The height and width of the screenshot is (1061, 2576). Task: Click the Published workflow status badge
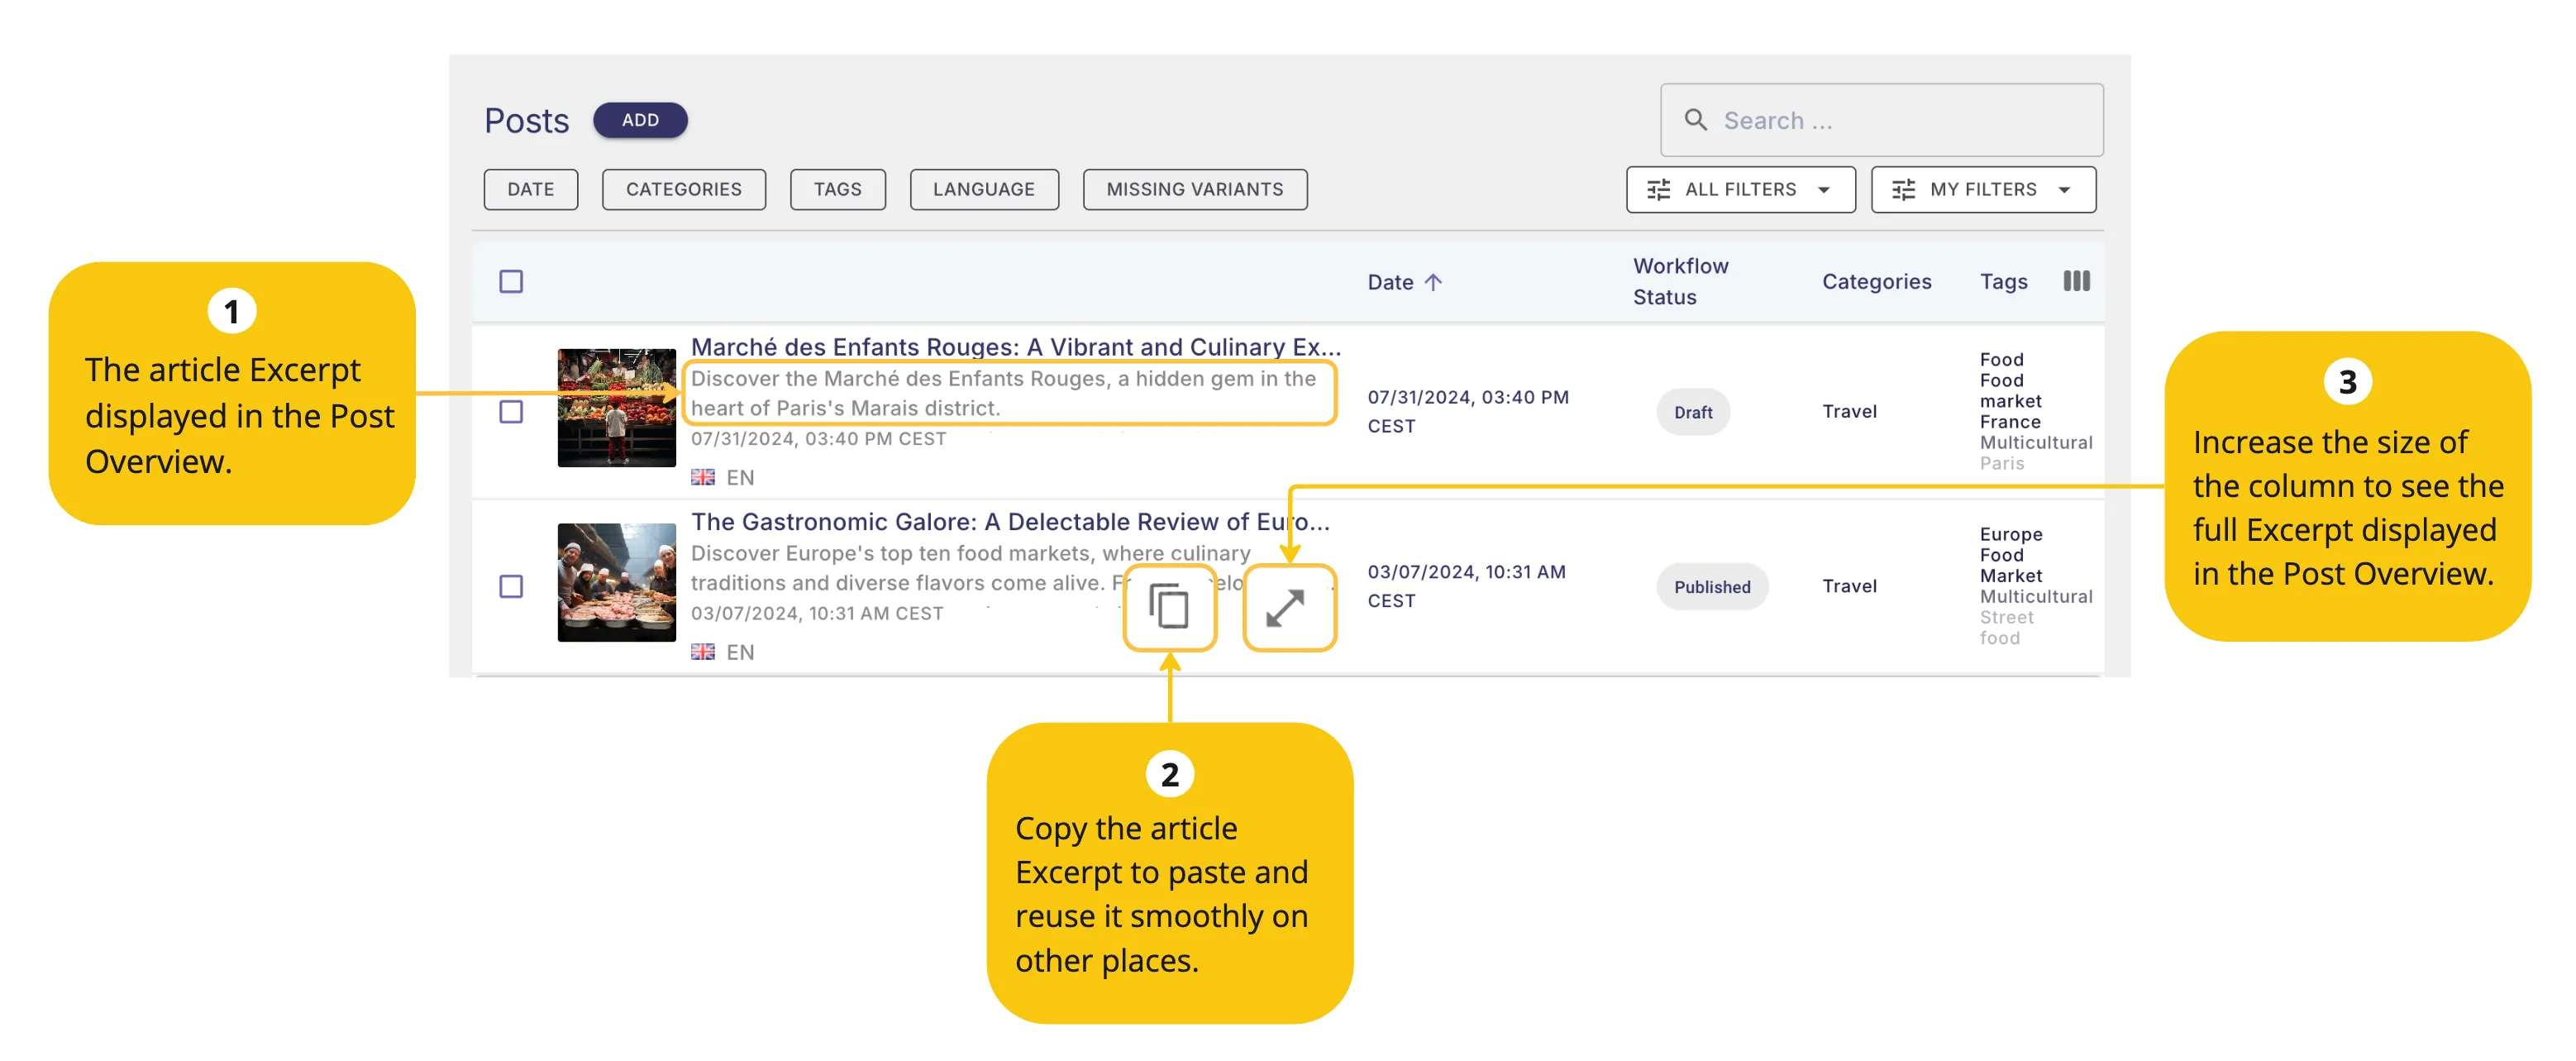tap(1712, 587)
